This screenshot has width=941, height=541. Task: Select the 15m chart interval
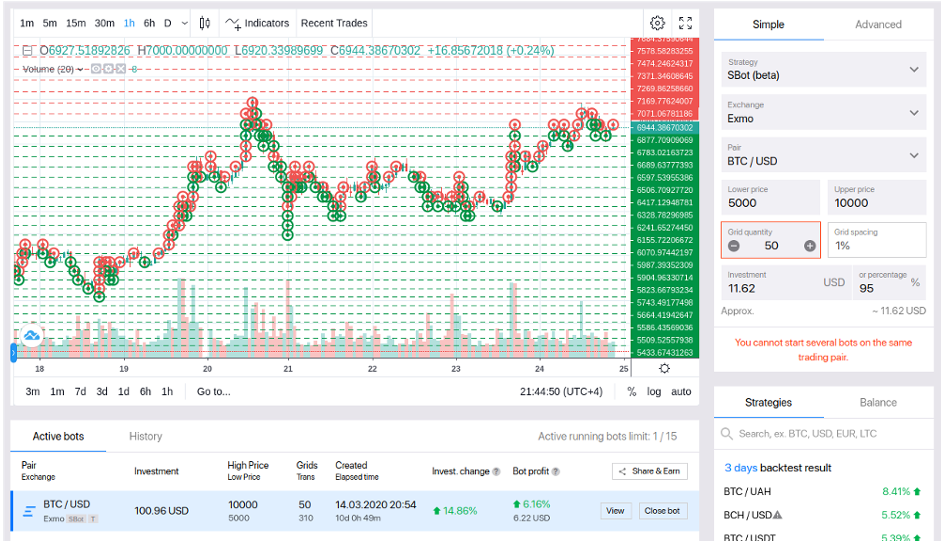(x=76, y=23)
